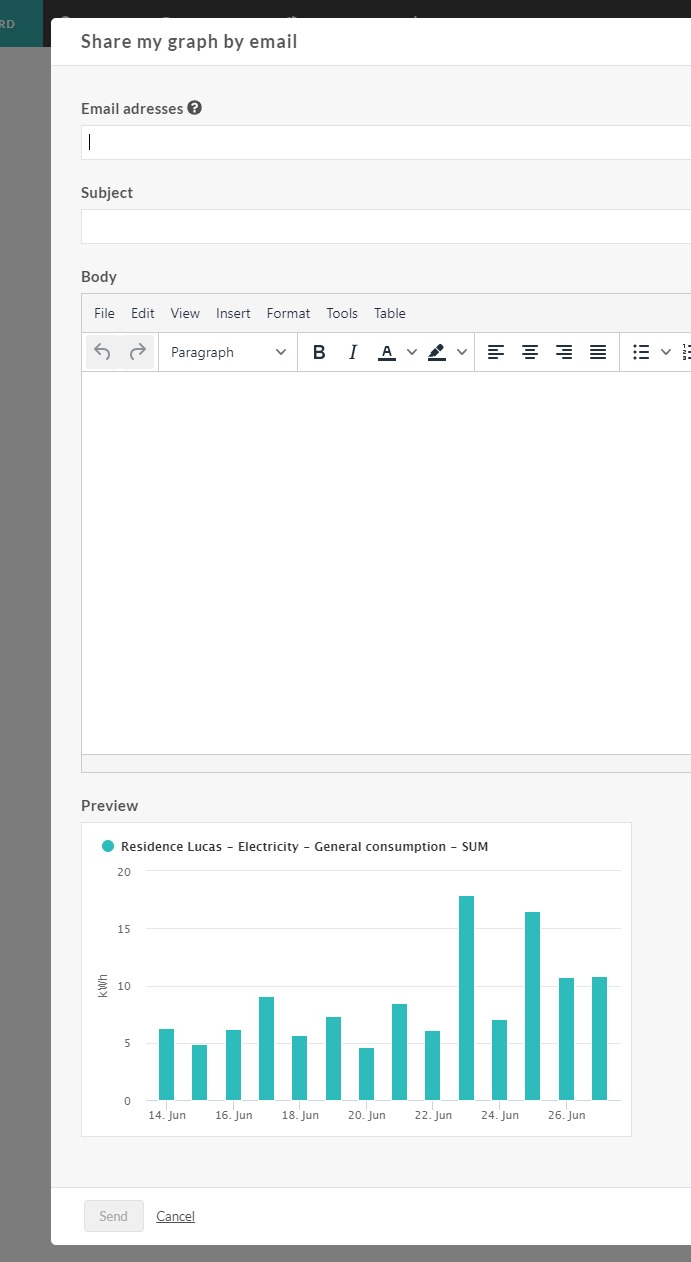
Task: Open the Format menu
Action: [288, 313]
